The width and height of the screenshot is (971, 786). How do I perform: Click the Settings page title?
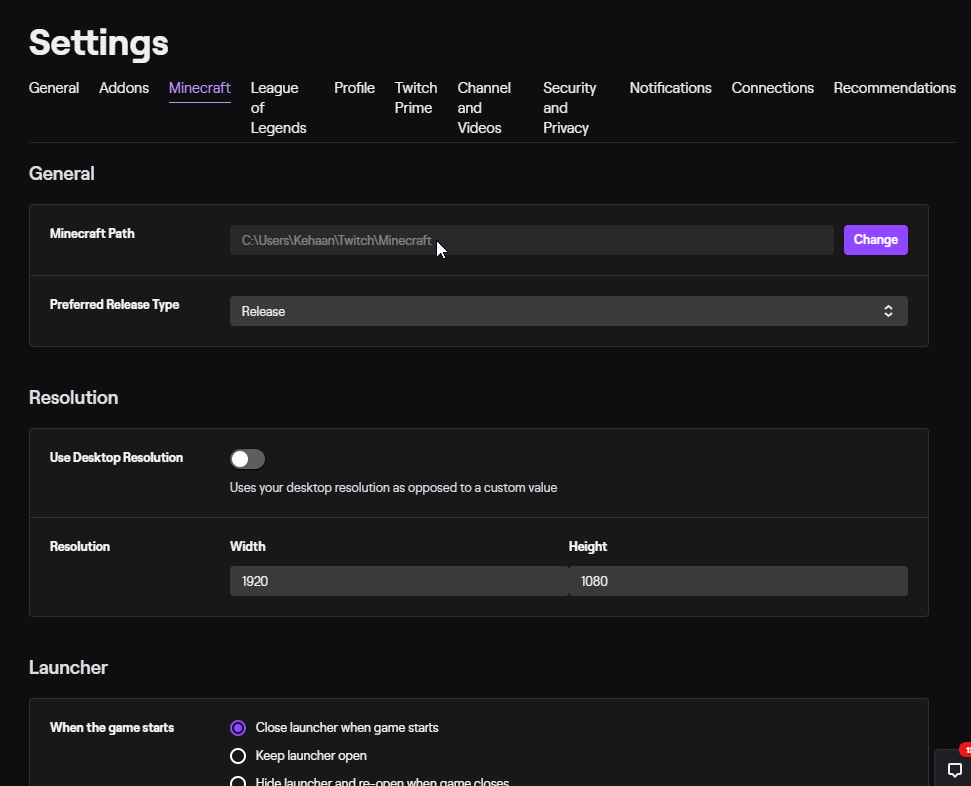tap(98, 43)
